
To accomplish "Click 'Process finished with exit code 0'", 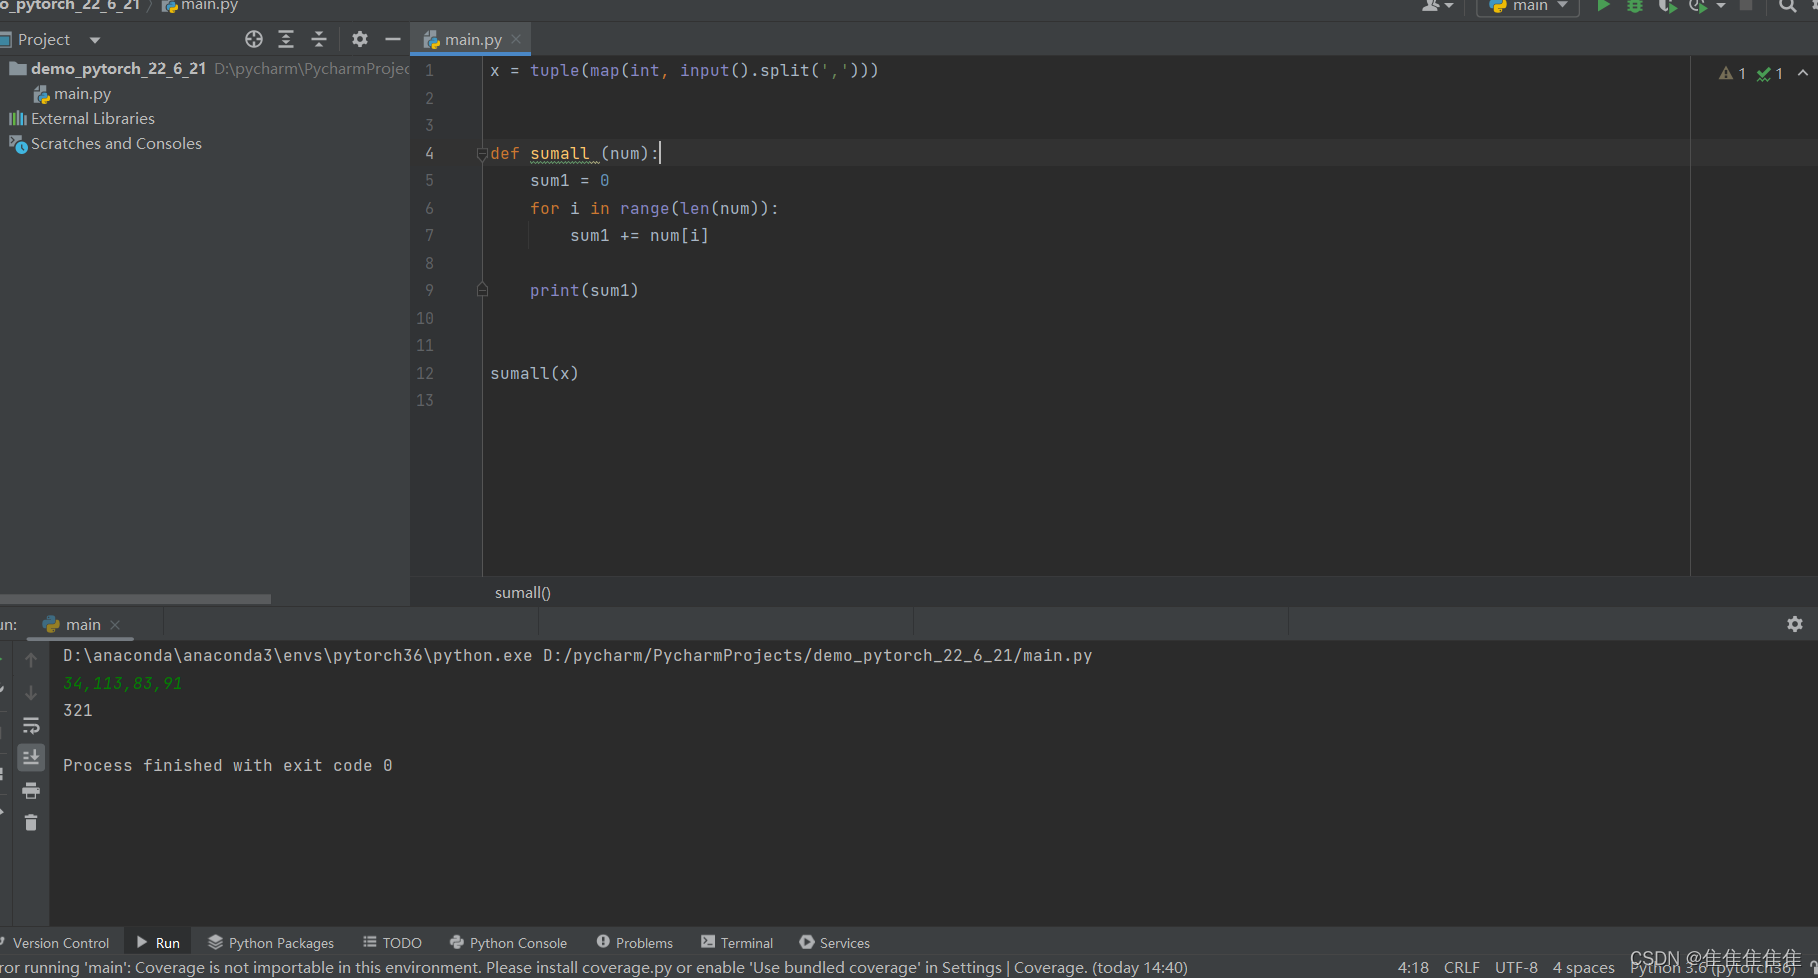I will coord(228,765).
